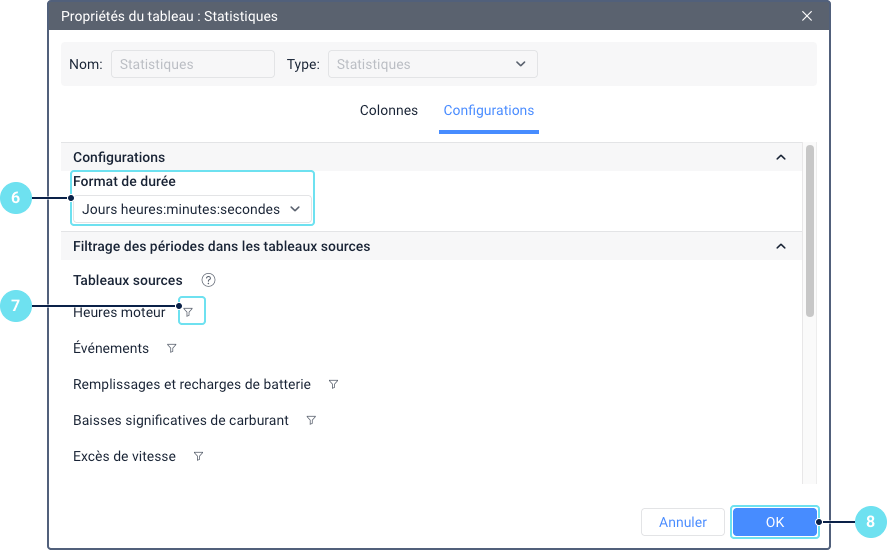Open filter for Remplissages et recharges de batterie
Image resolution: width=887 pixels, height=550 pixels.
tap(333, 384)
